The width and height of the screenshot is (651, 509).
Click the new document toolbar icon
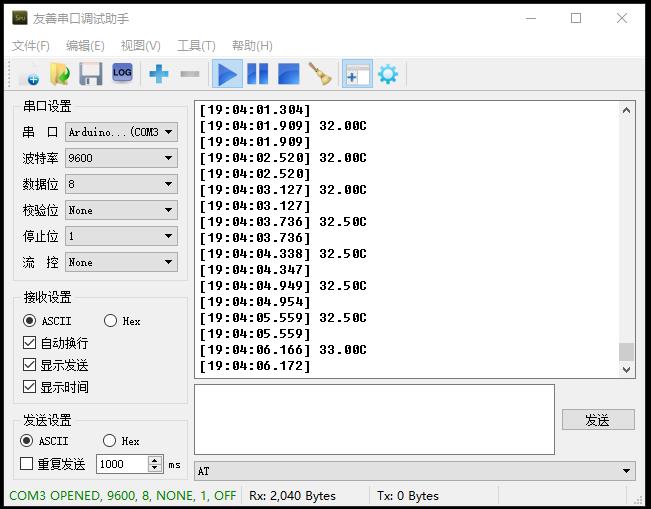29,74
